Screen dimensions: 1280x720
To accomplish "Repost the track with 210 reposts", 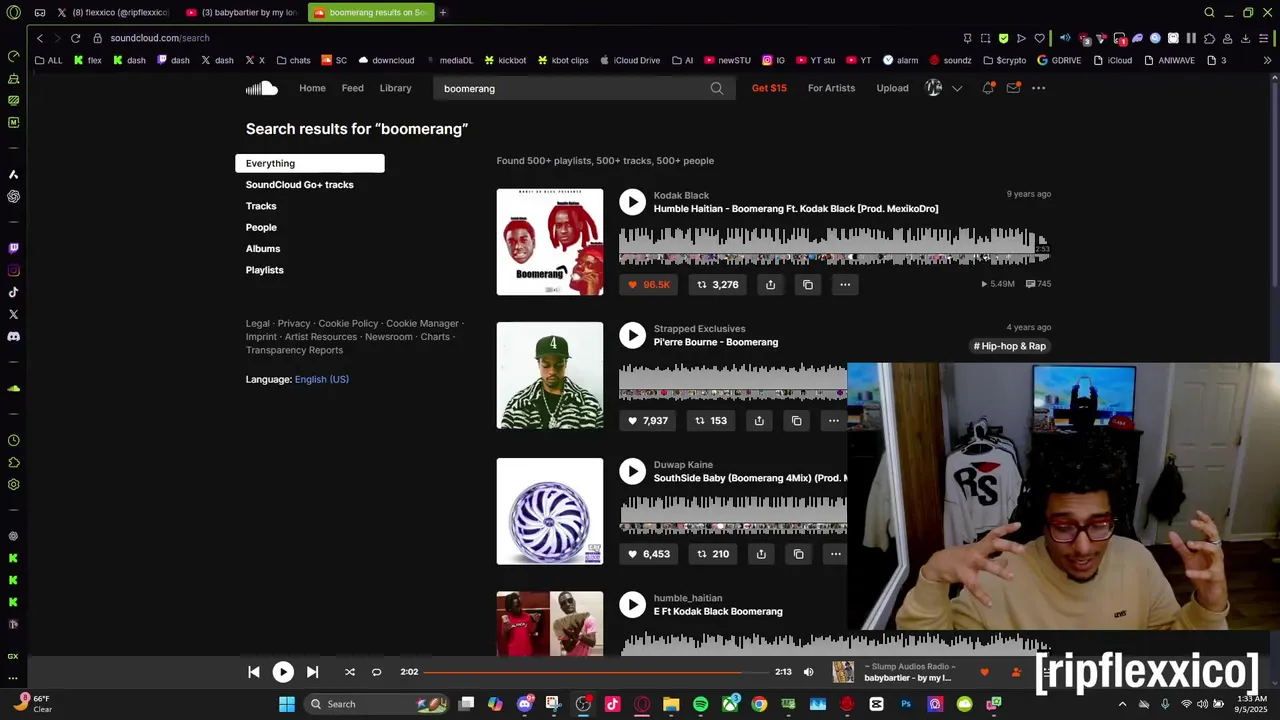I will [x=713, y=554].
